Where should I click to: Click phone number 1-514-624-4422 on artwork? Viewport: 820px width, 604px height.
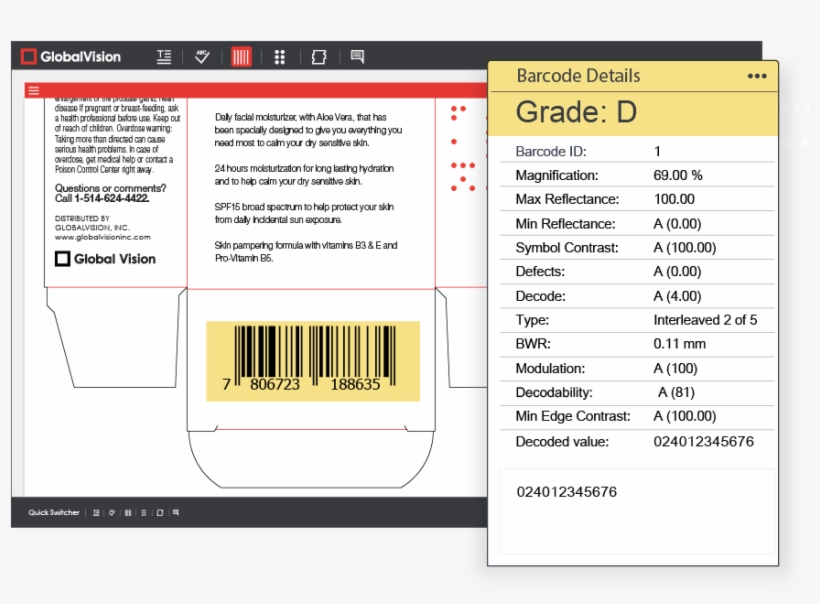[x=112, y=198]
